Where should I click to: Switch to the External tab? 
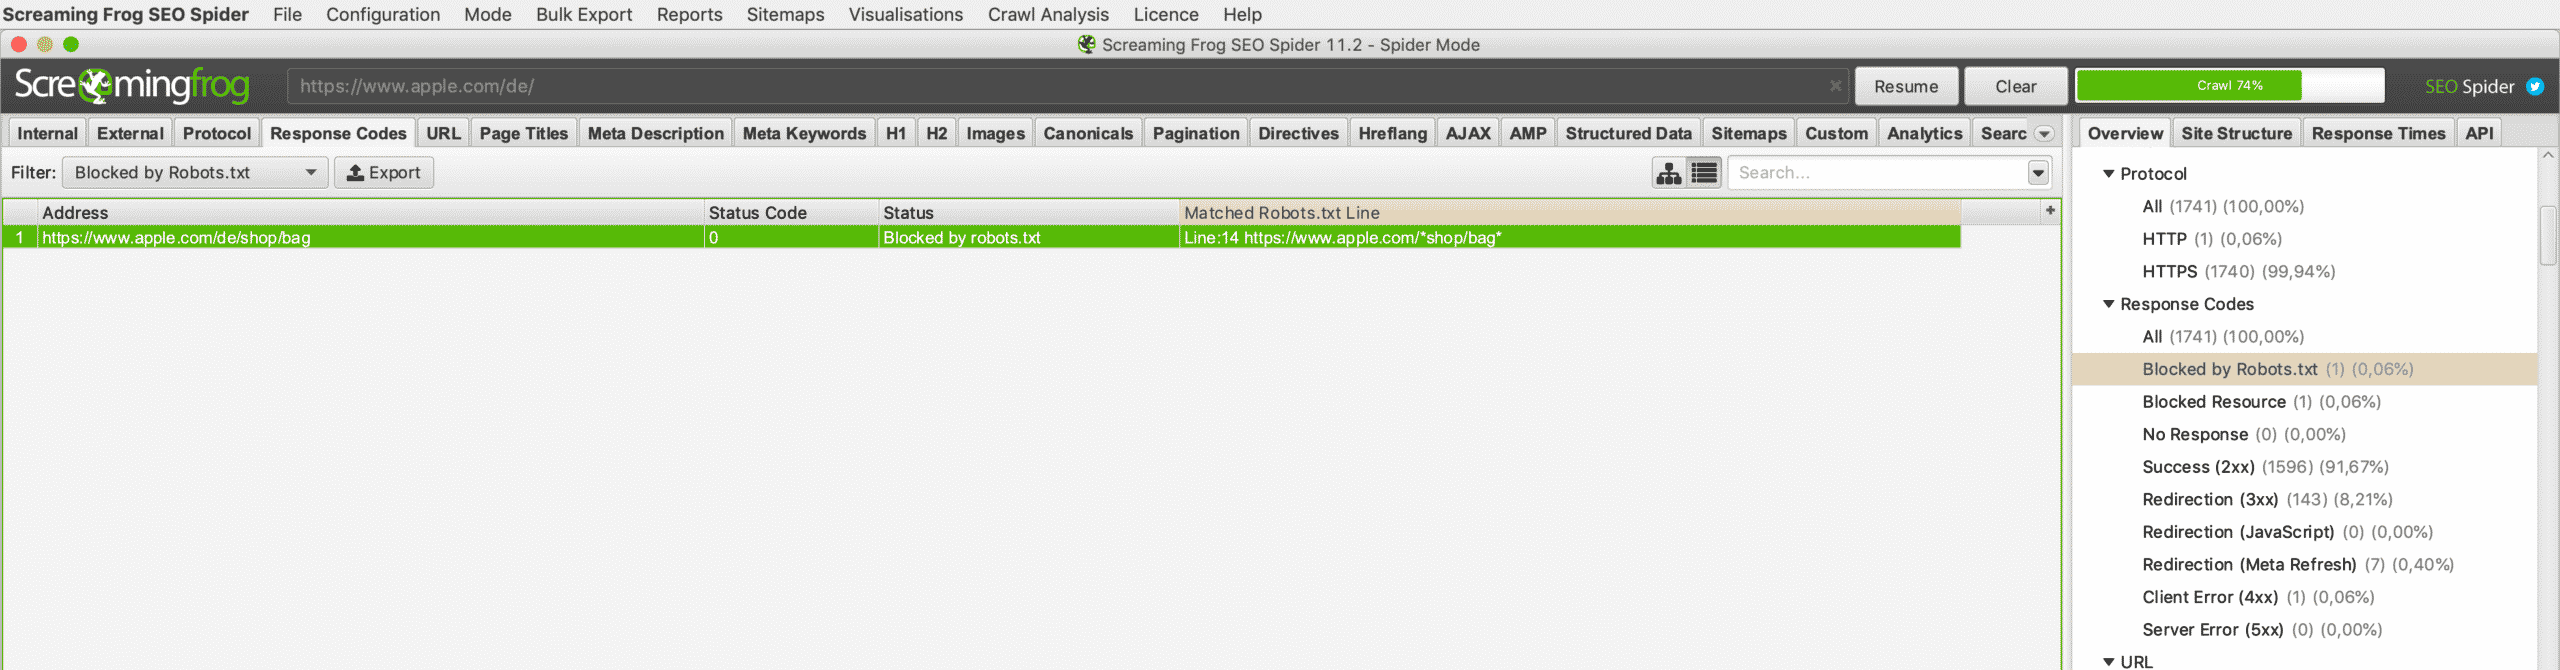[x=130, y=133]
